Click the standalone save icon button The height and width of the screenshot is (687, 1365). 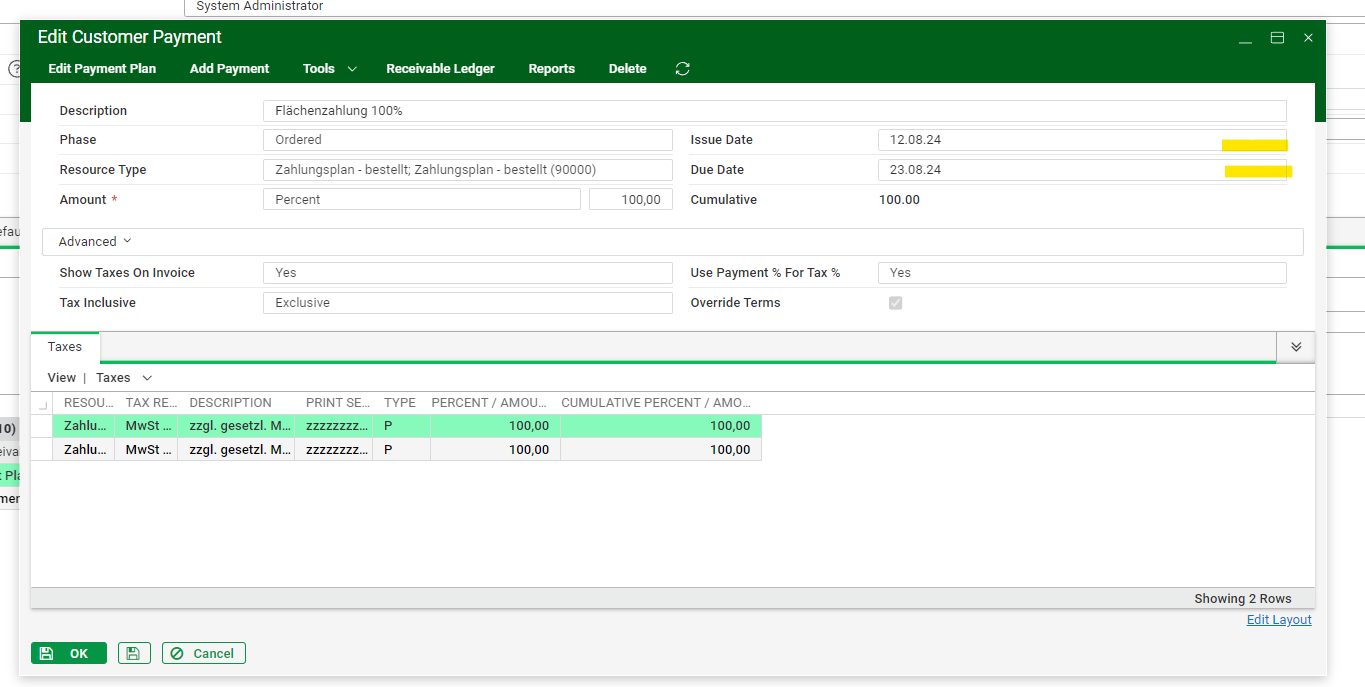tap(133, 653)
